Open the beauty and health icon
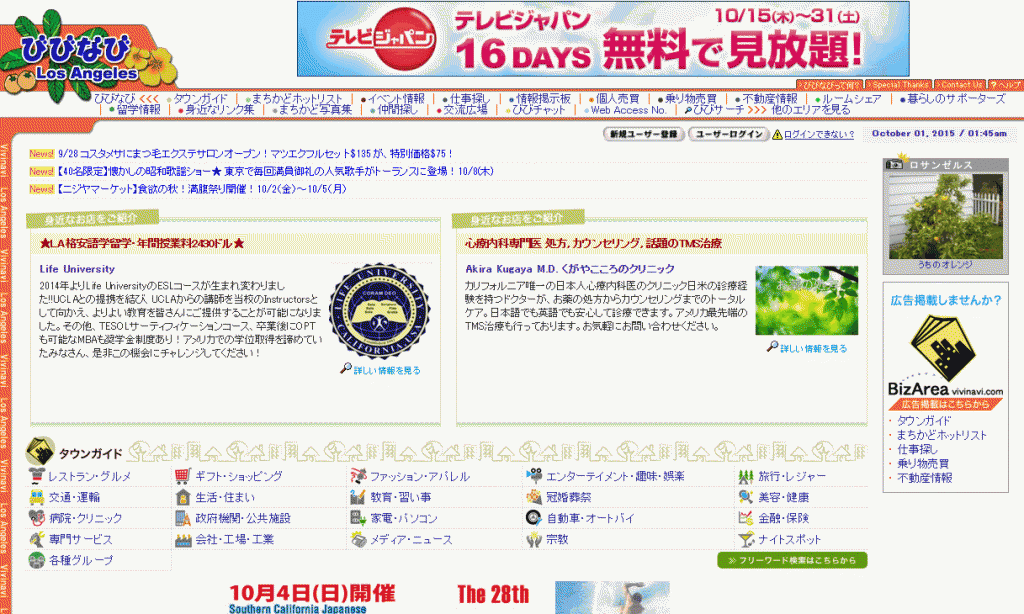Screen dimensions: 1024x614 coord(746,497)
